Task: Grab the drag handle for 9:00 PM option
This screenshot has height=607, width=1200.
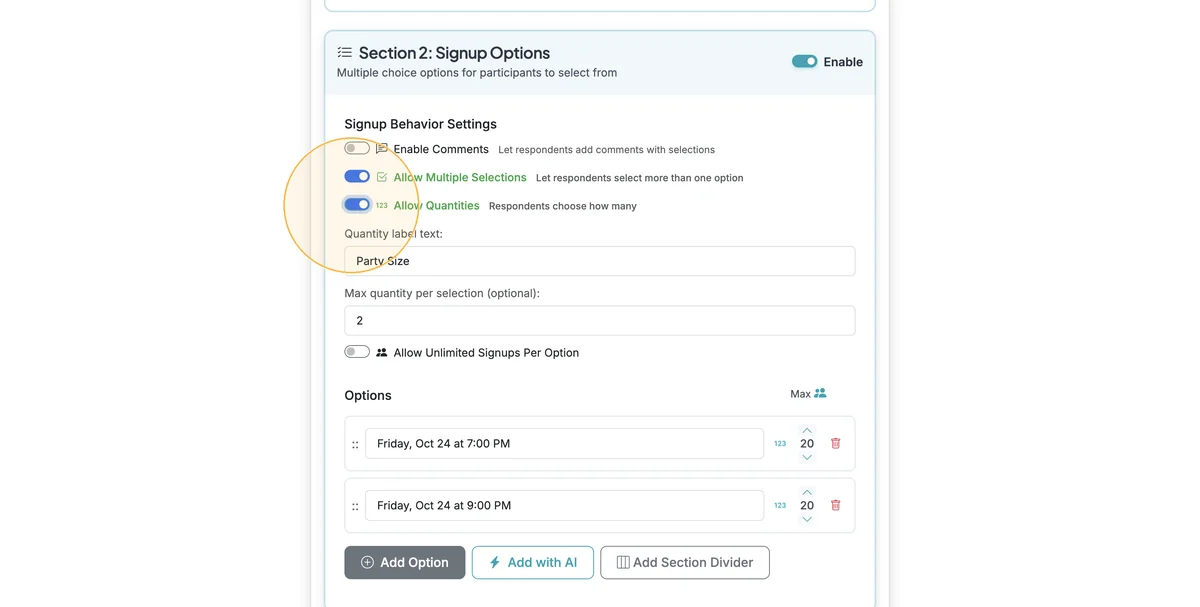Action: pos(355,506)
